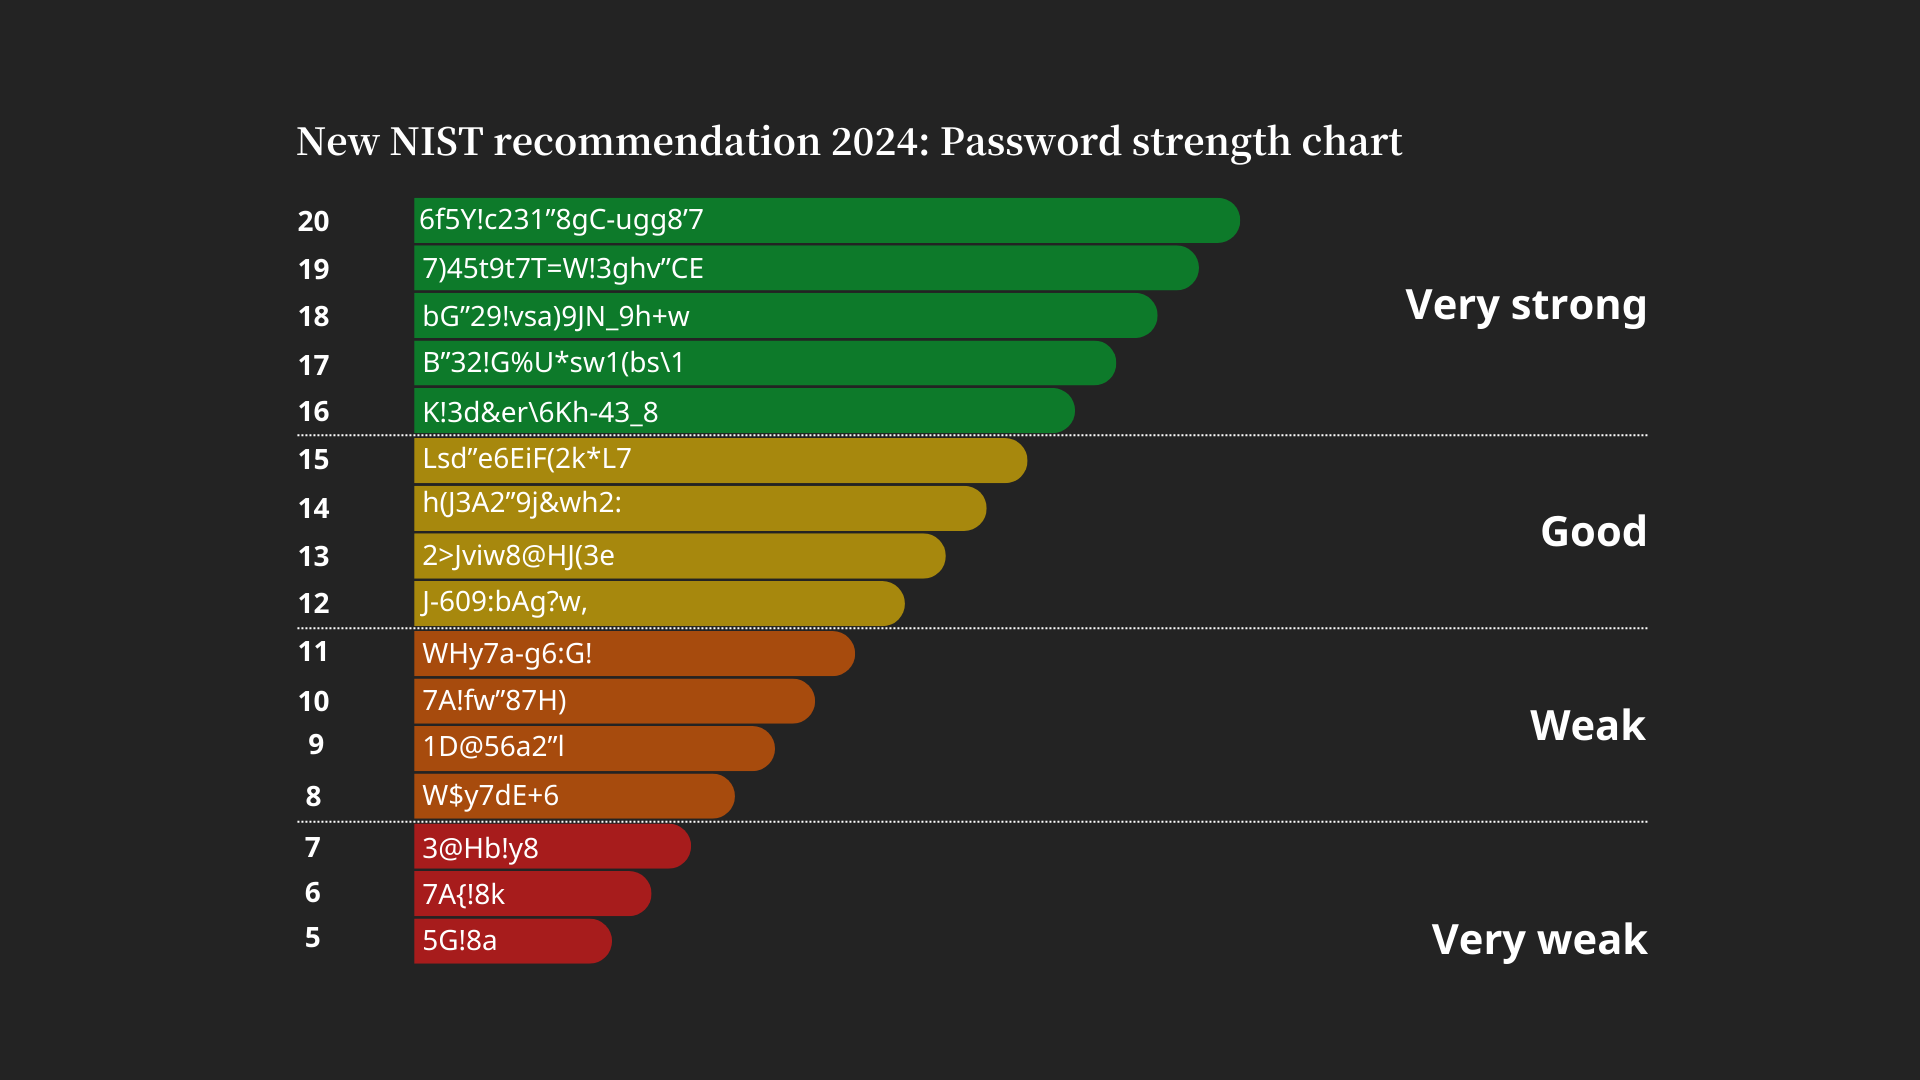Click the K!3d&er\6Kh-43_8 bar
Viewport: 1920px width, 1080px height.
(744, 411)
